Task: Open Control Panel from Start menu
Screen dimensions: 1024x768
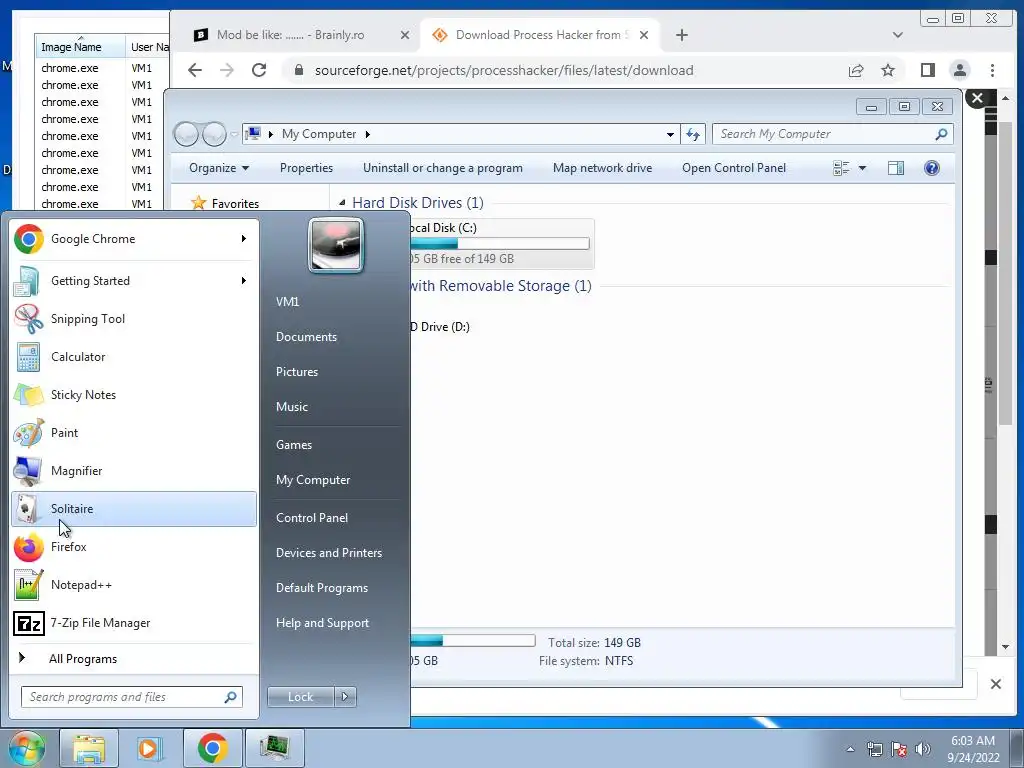Action: pos(312,518)
